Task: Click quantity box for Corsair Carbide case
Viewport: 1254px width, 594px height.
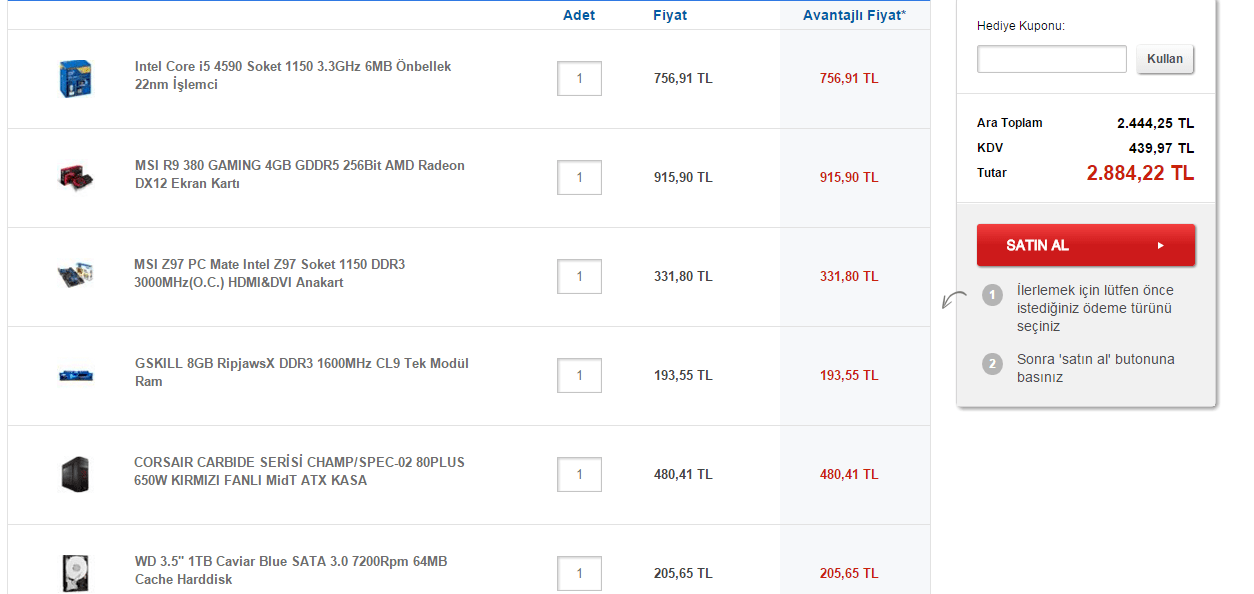Action: 579,474
